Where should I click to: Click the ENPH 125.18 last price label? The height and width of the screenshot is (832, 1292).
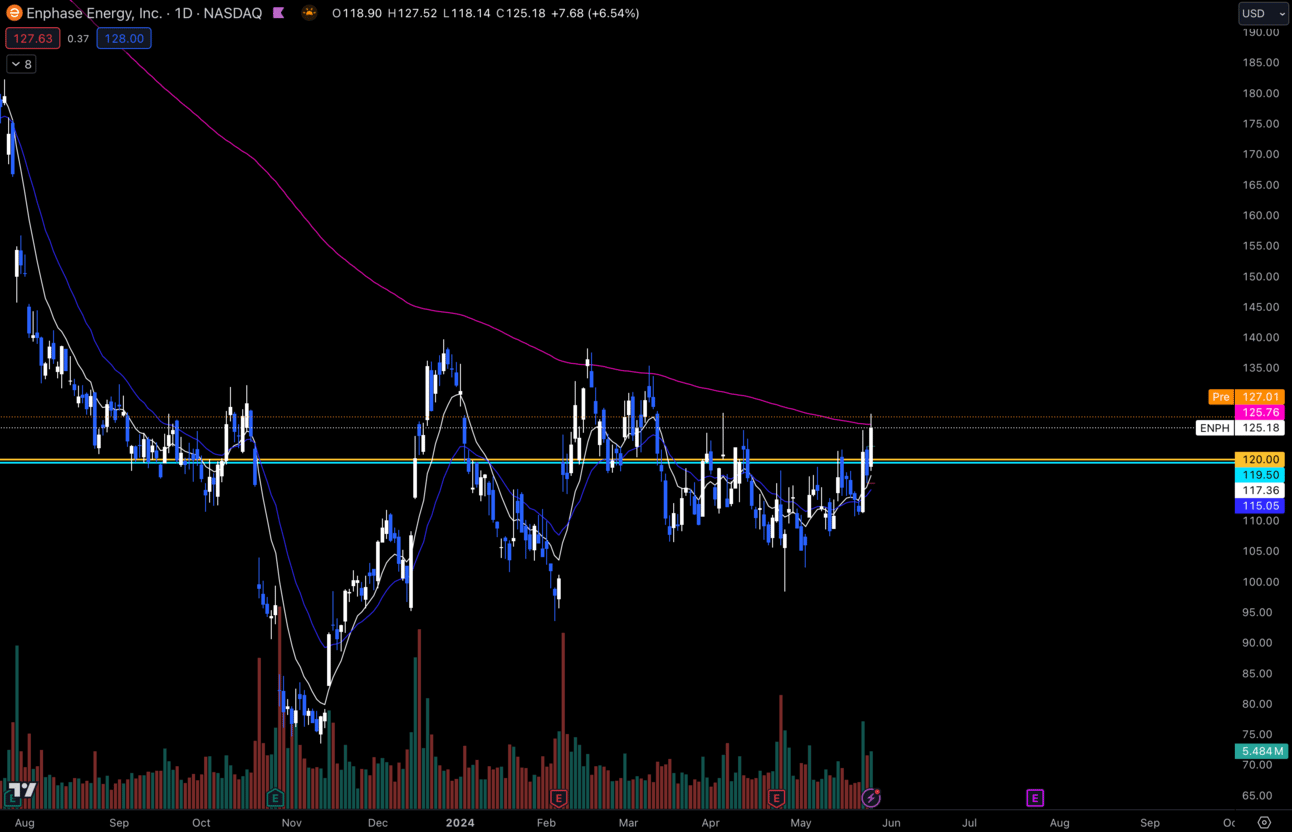pyautogui.click(x=1240, y=428)
